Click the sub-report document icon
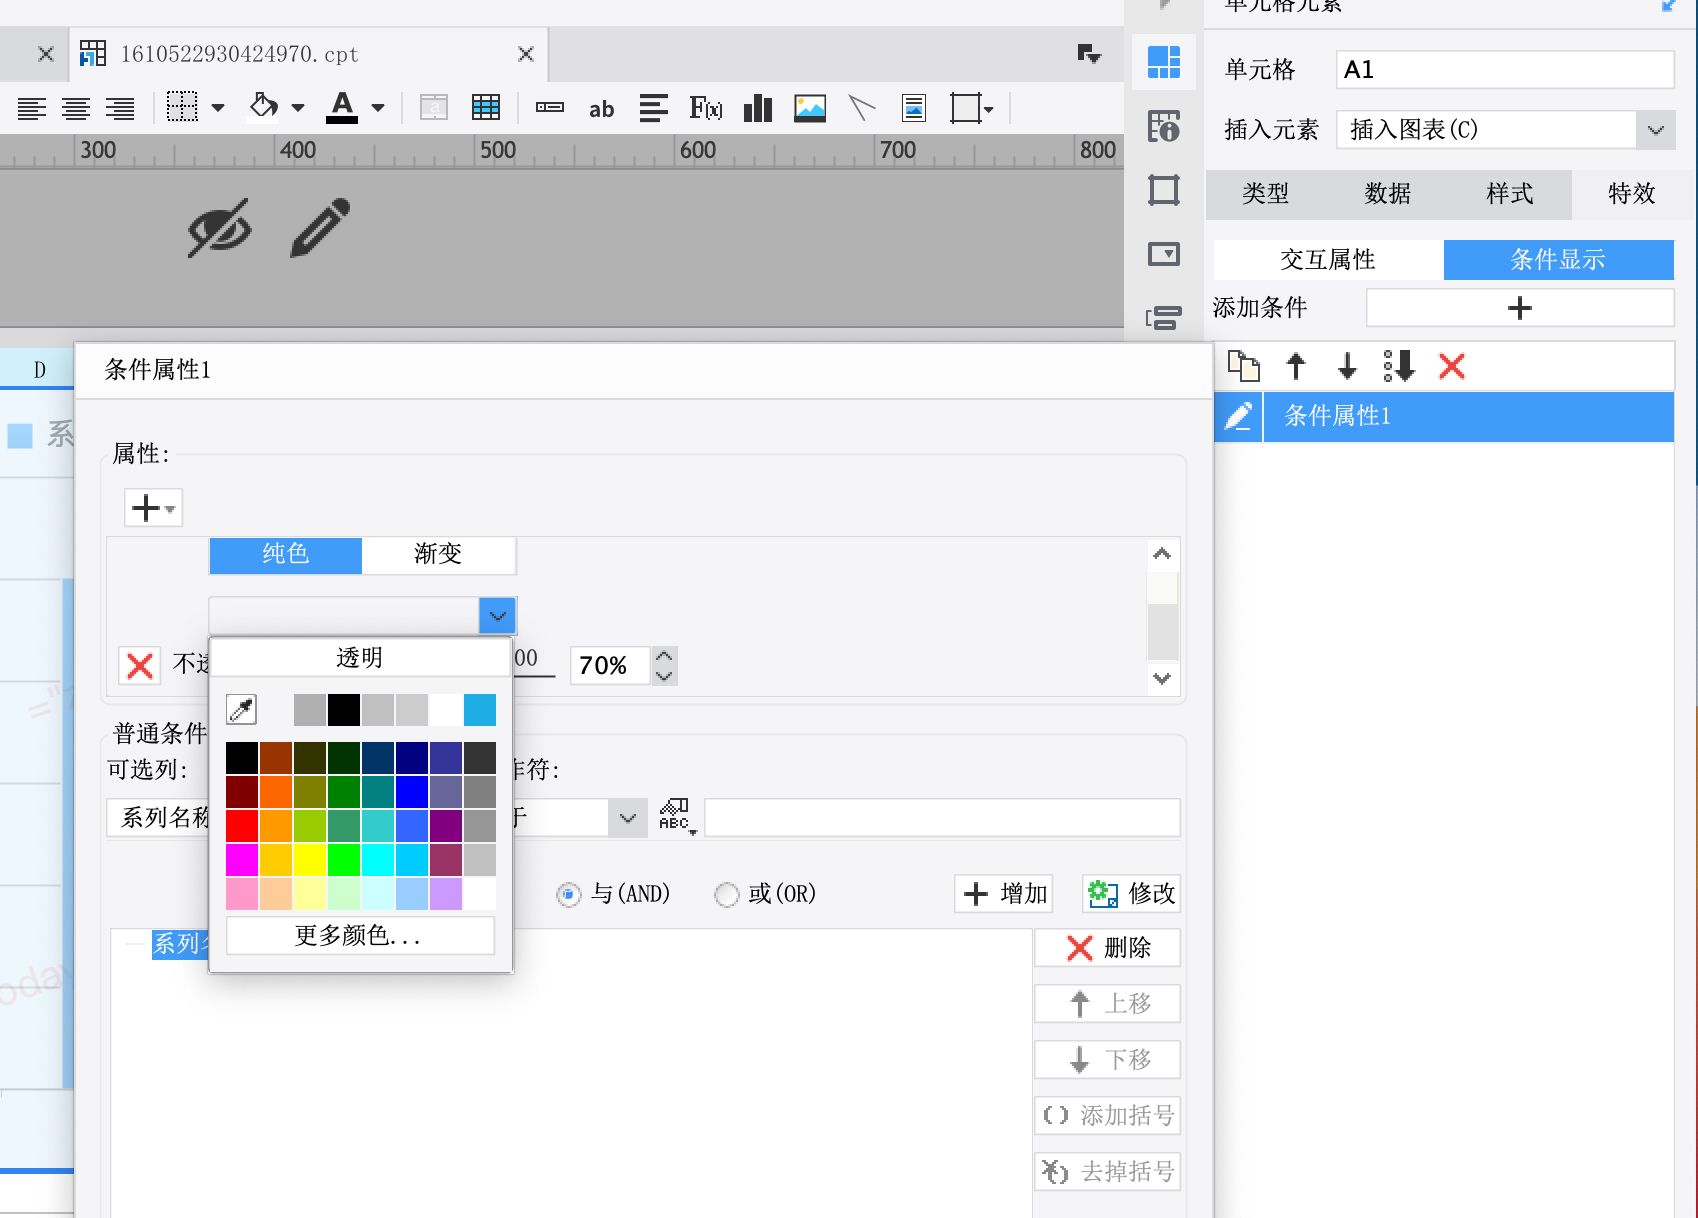The width and height of the screenshot is (1698, 1218). [914, 108]
